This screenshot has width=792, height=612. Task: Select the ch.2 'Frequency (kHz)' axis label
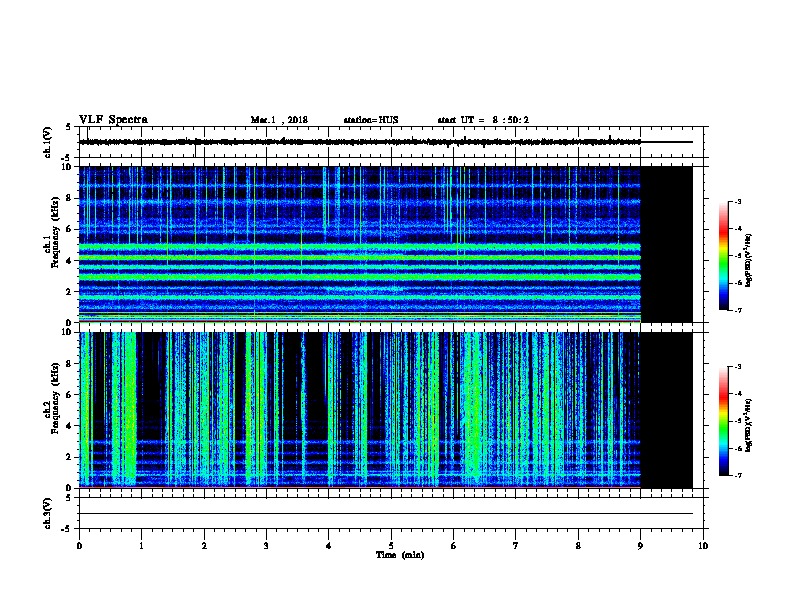coord(55,398)
